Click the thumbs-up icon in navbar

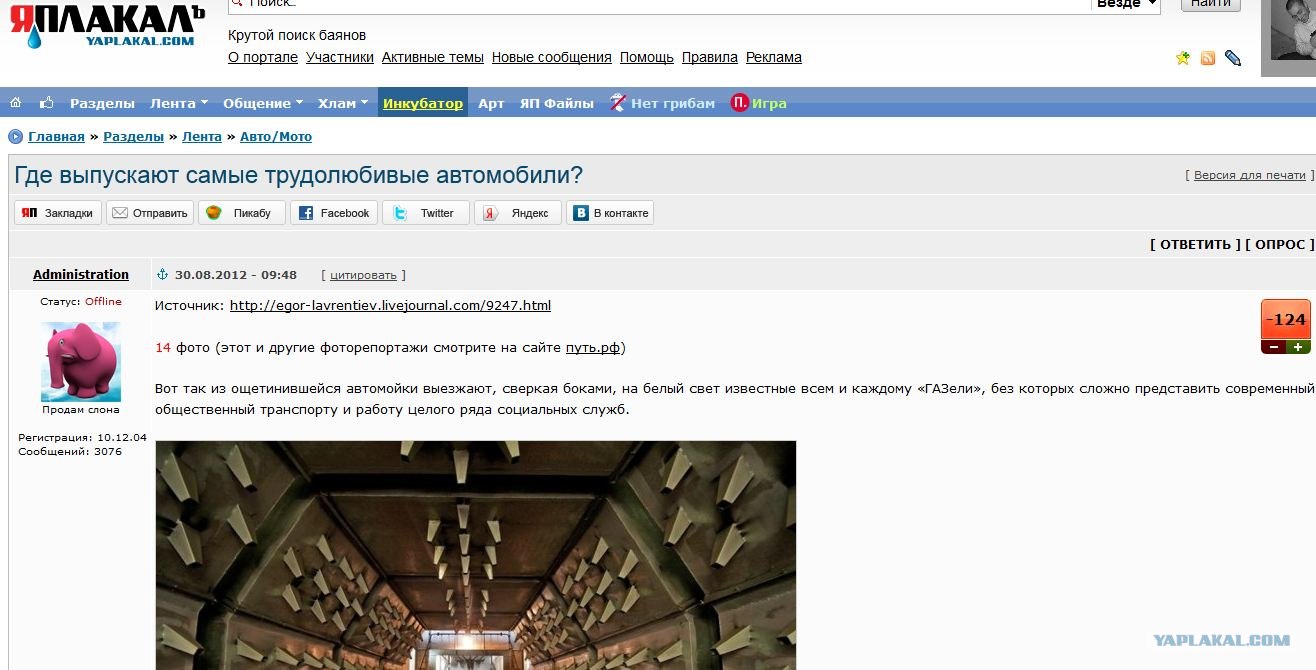[x=46, y=103]
